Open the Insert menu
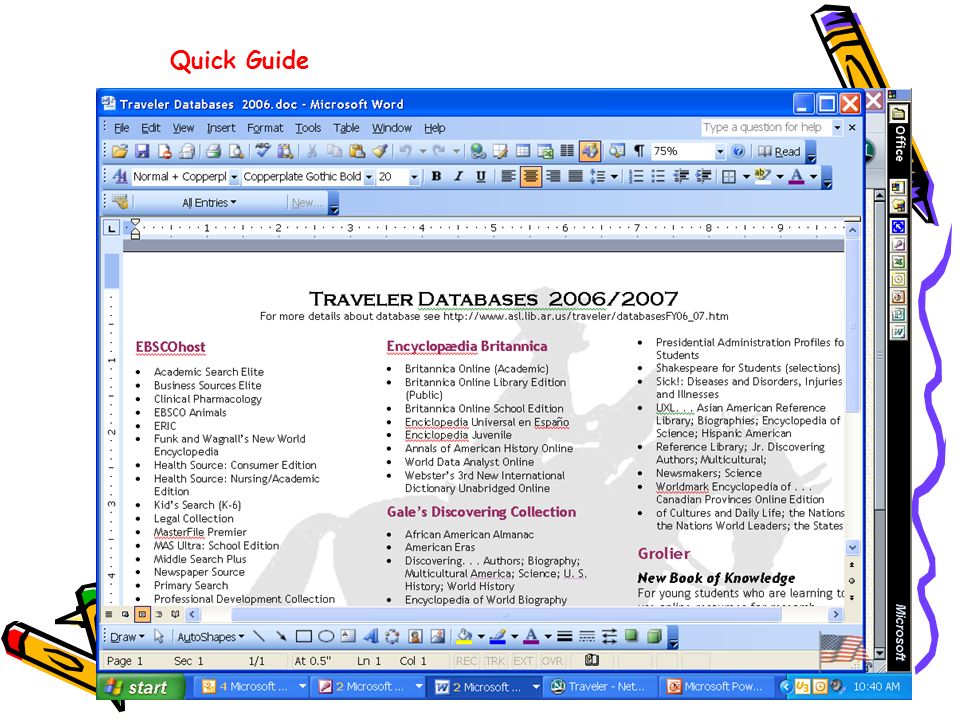 click(221, 128)
